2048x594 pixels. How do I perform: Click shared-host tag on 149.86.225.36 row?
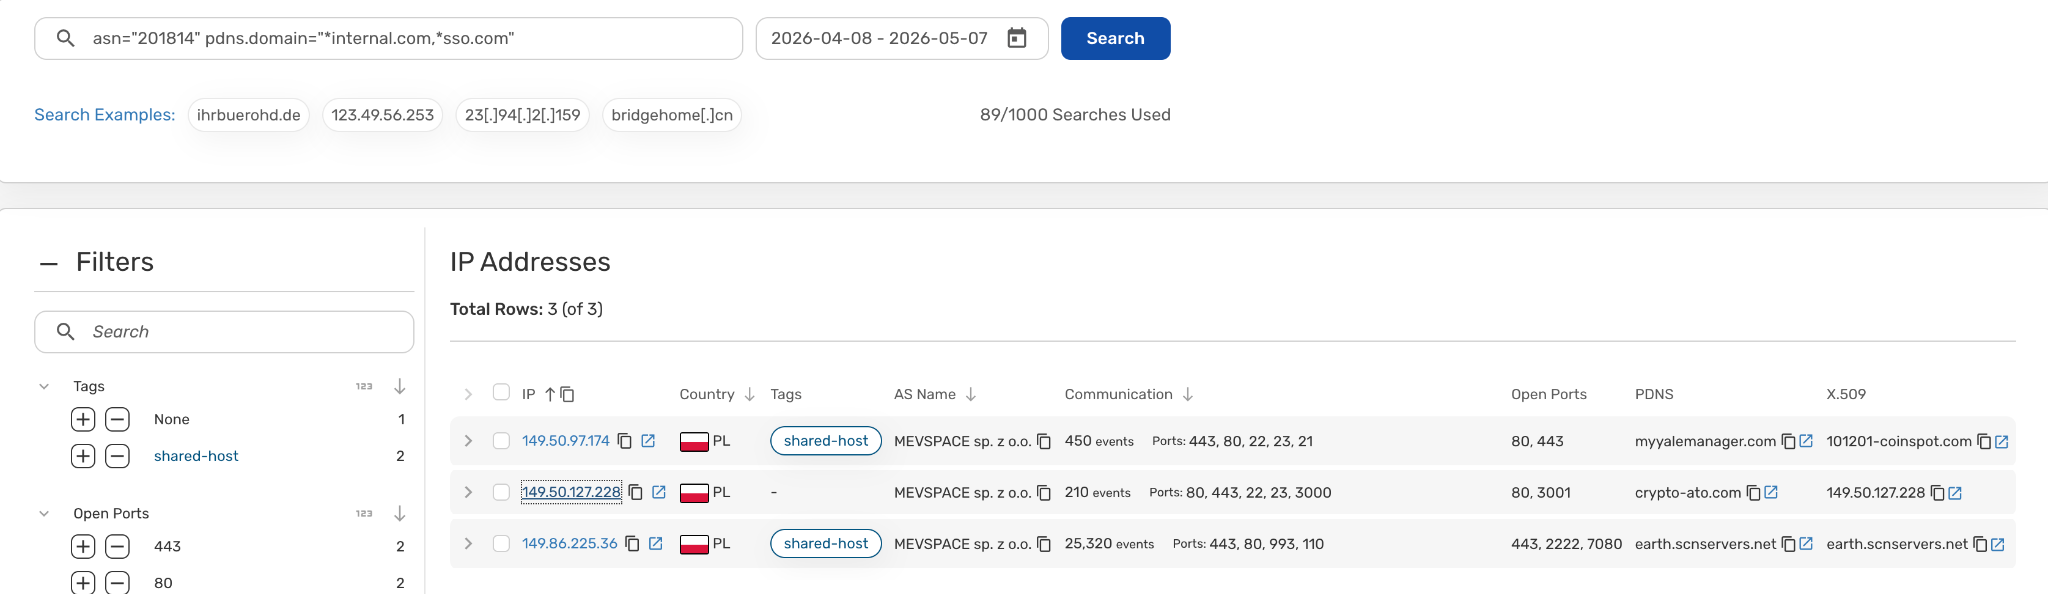826,544
